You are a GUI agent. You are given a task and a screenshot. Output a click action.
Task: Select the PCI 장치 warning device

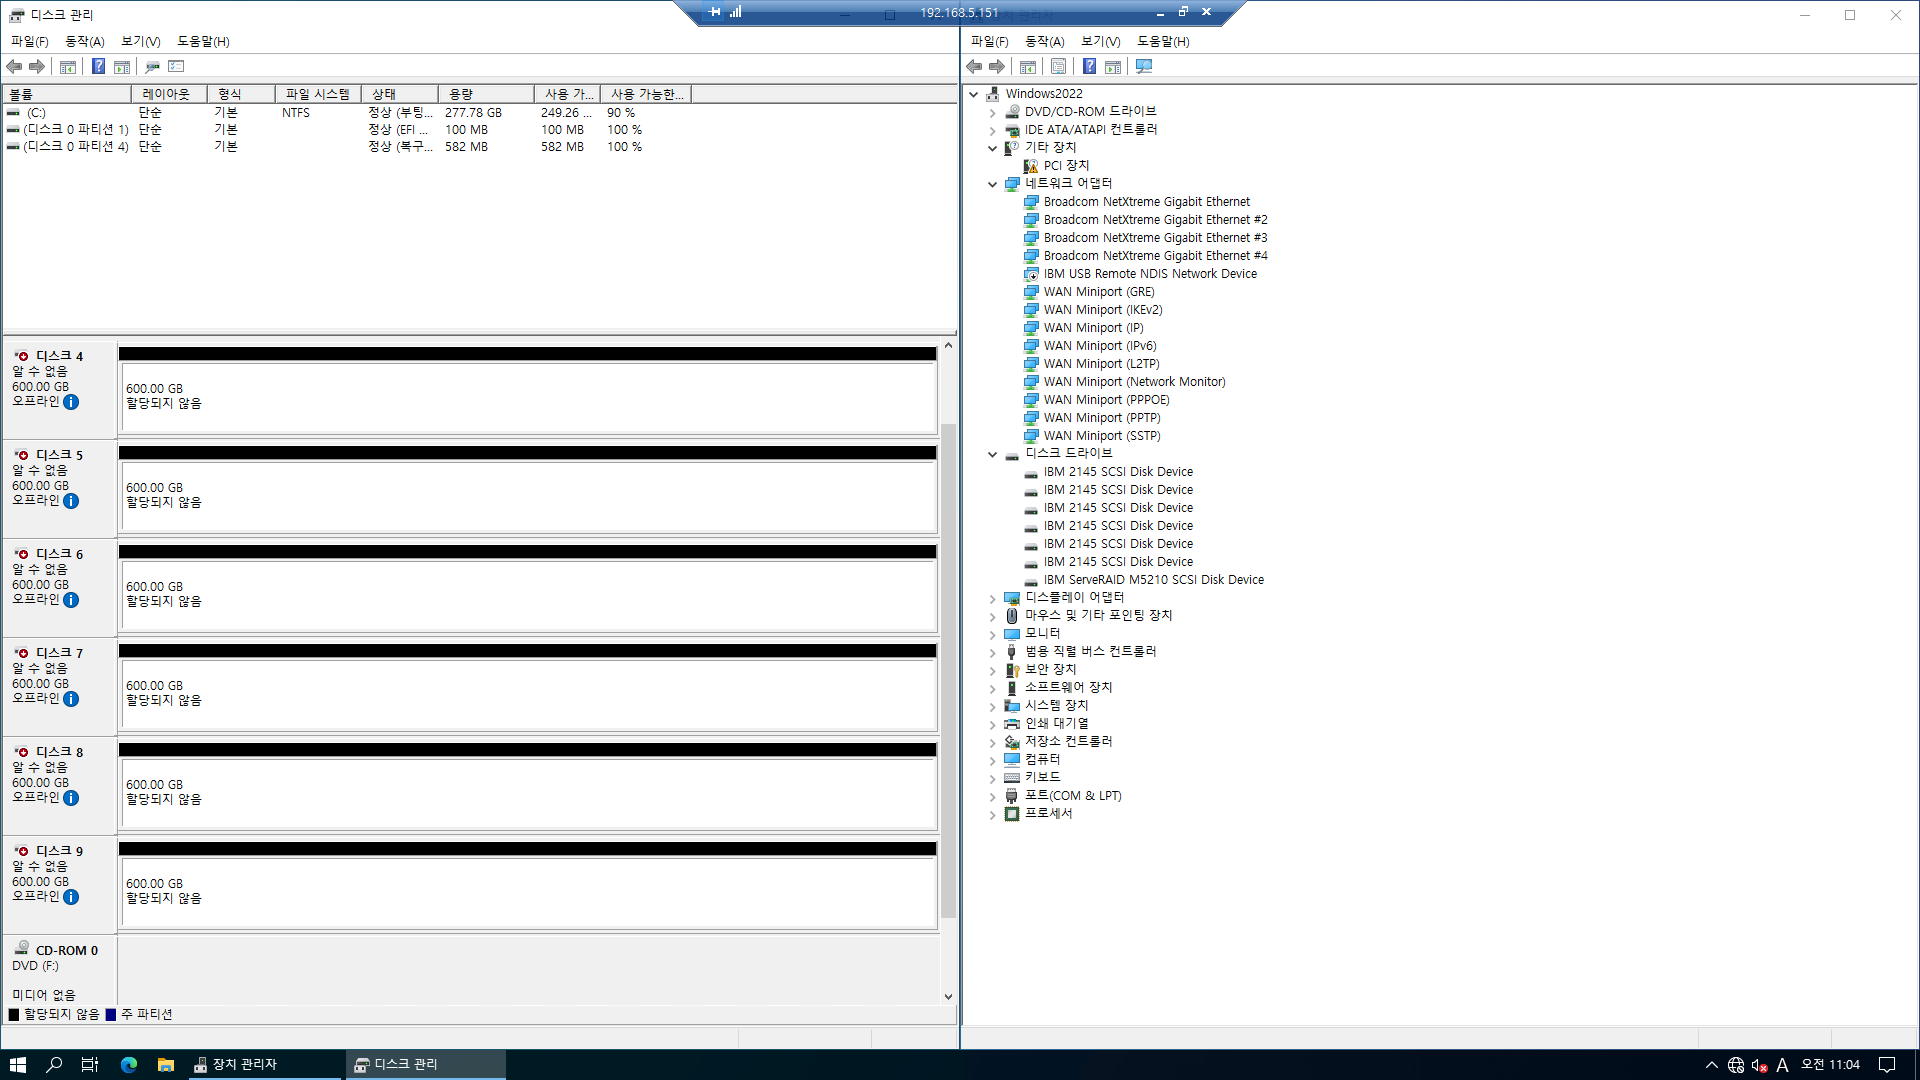pyautogui.click(x=1065, y=165)
